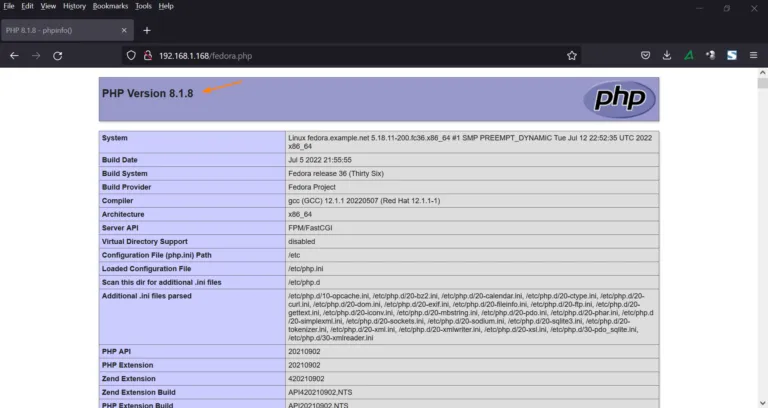Open the Save to Pocket icon
The height and width of the screenshot is (408, 768).
(646, 55)
